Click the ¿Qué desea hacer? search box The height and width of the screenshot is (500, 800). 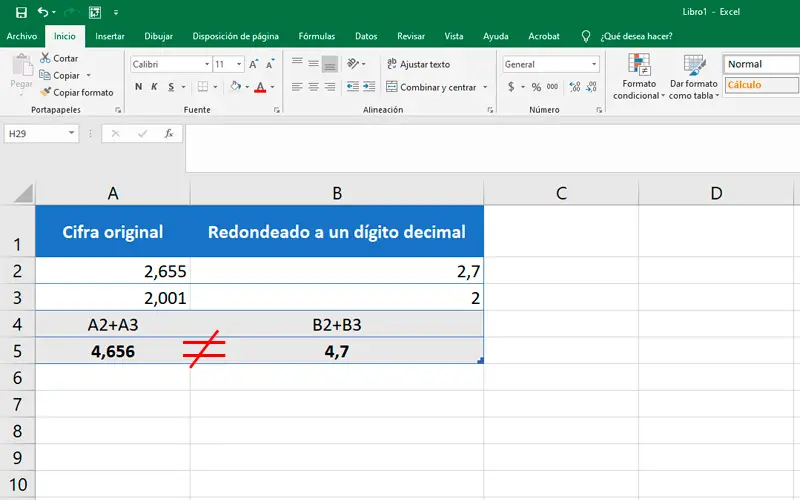(x=636, y=36)
